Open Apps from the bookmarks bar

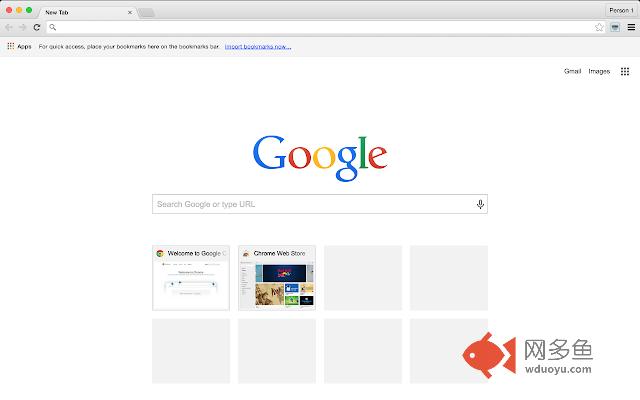(x=19, y=47)
